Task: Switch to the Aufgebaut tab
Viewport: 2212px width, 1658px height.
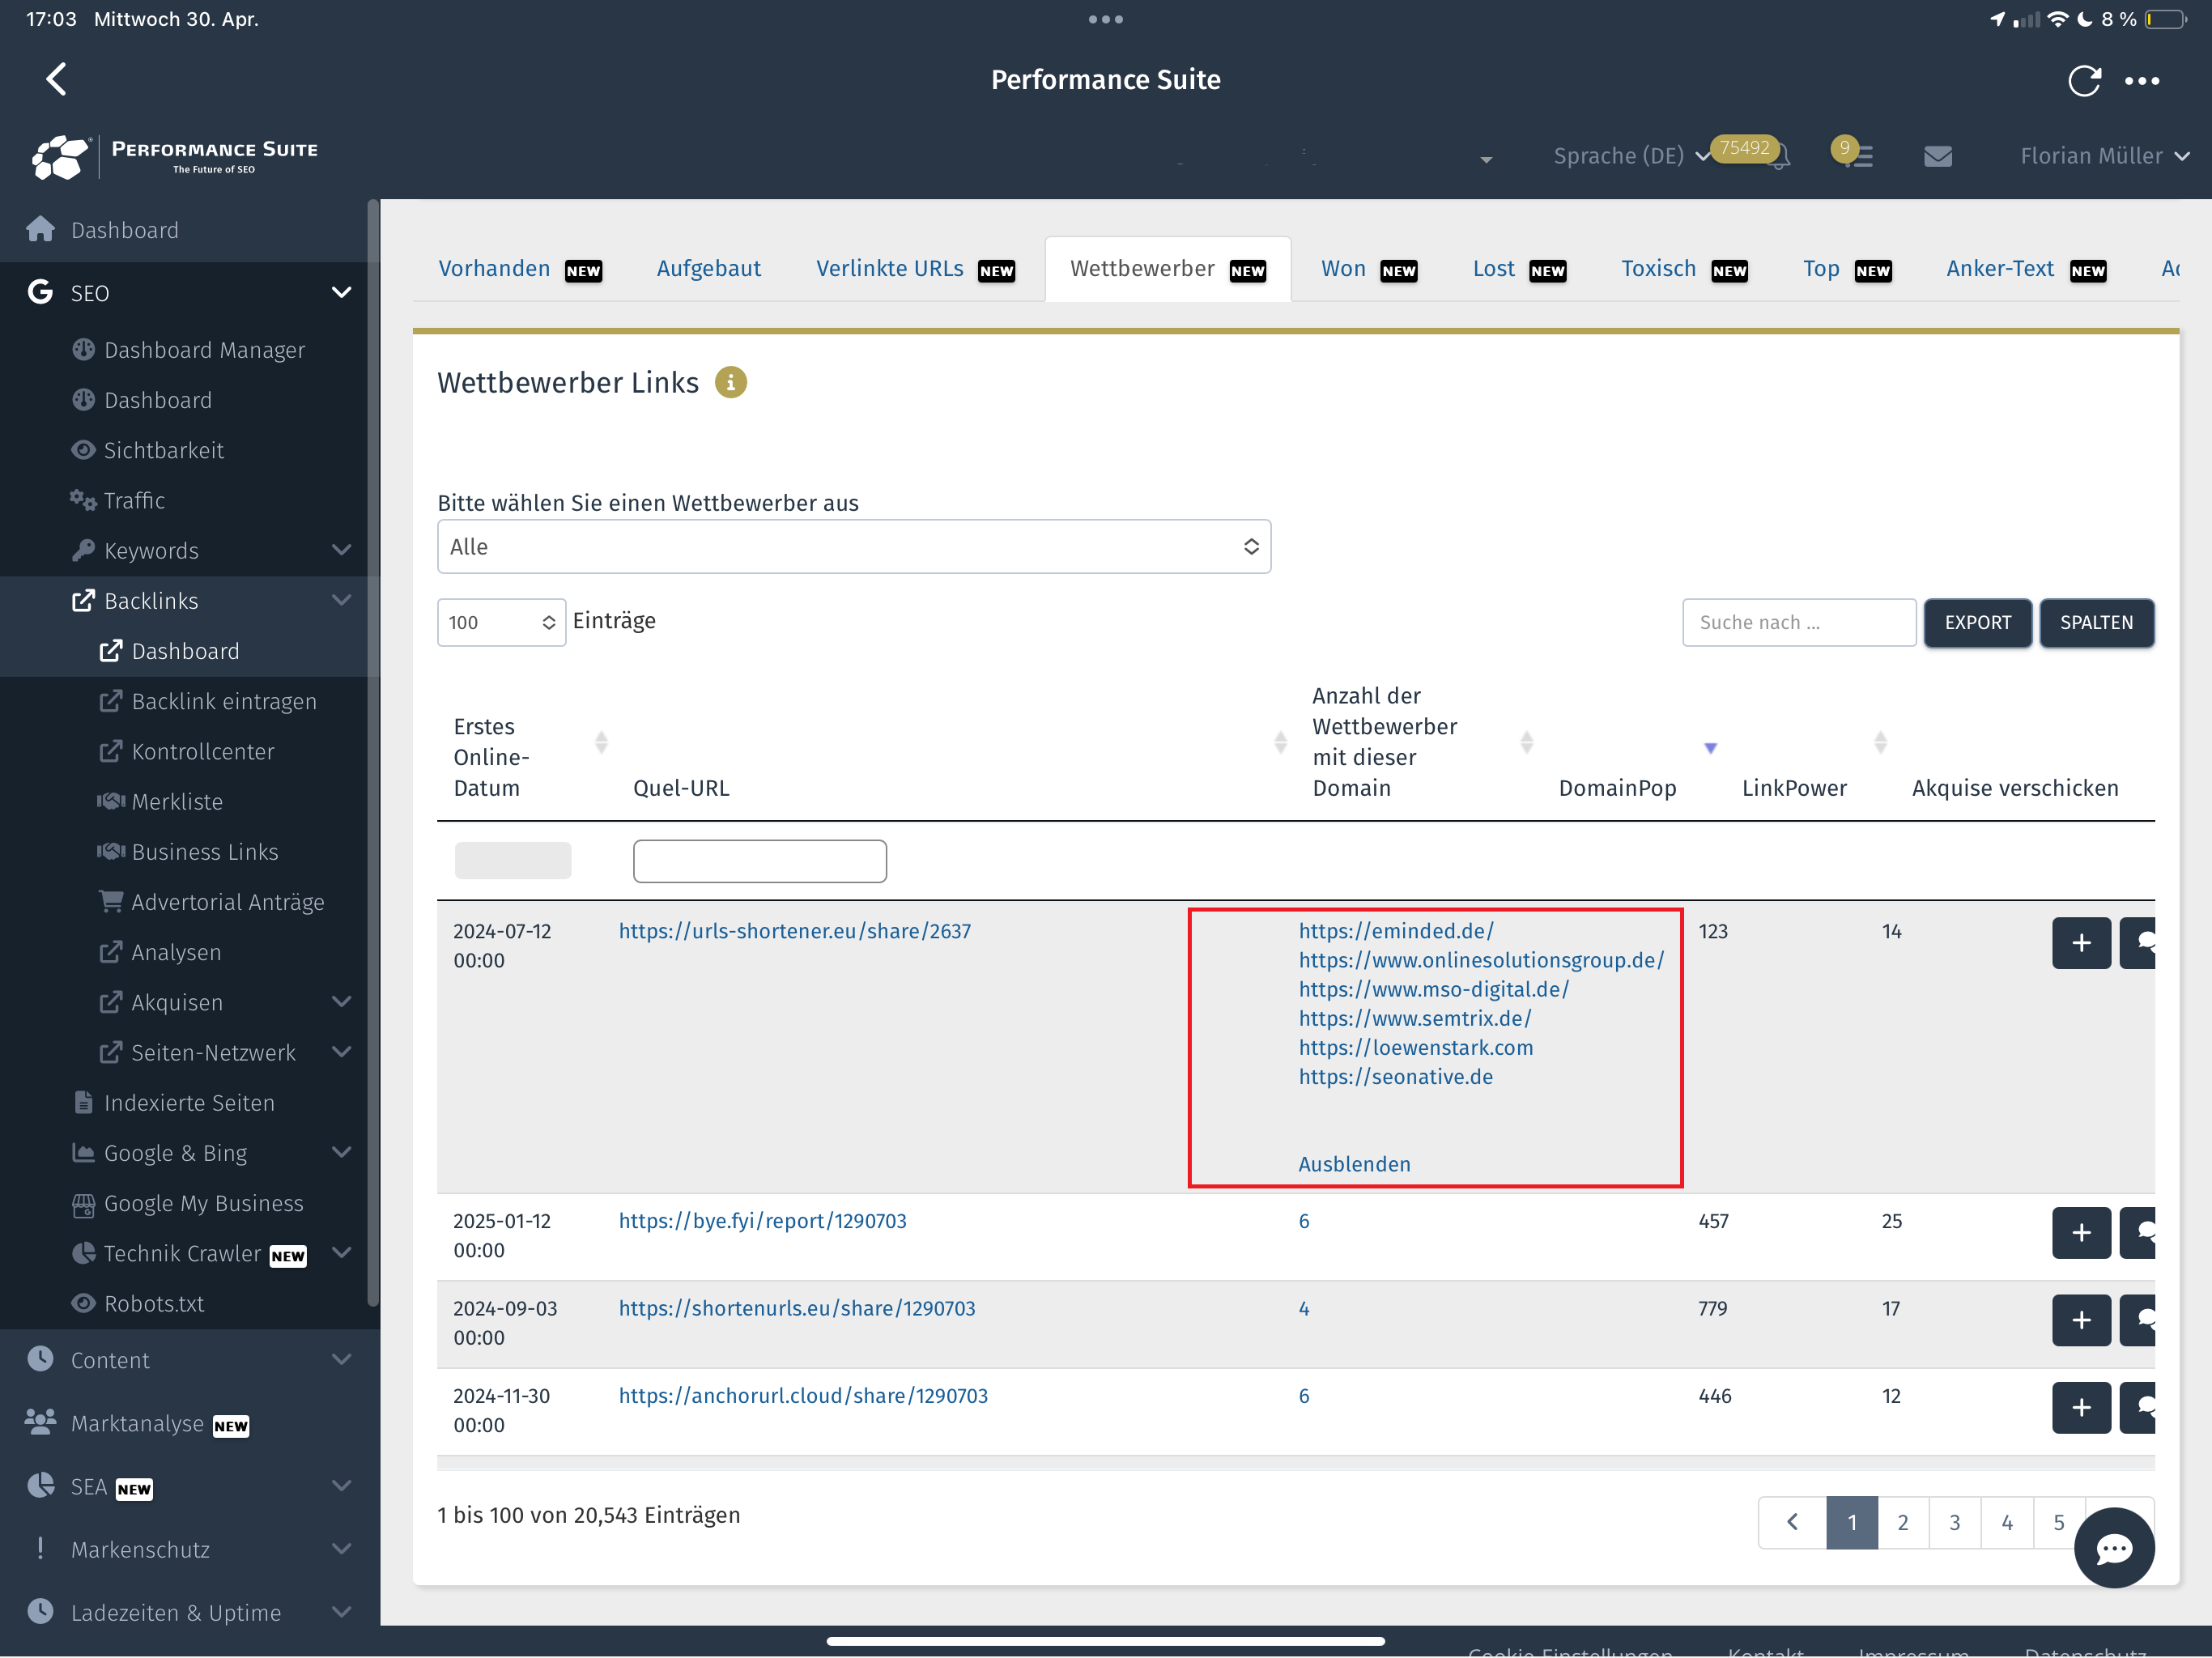Action: [708, 269]
